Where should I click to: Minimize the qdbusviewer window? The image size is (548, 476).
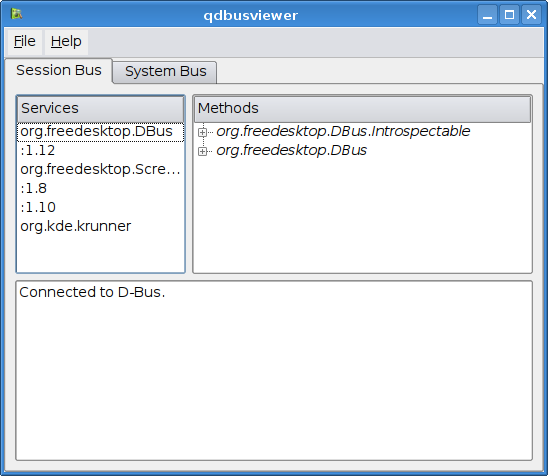tap(487, 15)
